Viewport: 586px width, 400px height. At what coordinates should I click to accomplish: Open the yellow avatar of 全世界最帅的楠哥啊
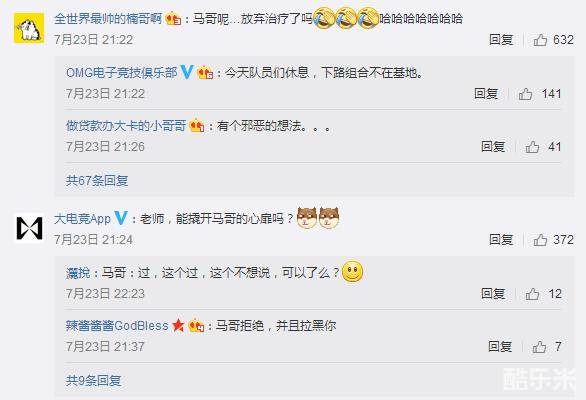pyautogui.click(x=29, y=28)
